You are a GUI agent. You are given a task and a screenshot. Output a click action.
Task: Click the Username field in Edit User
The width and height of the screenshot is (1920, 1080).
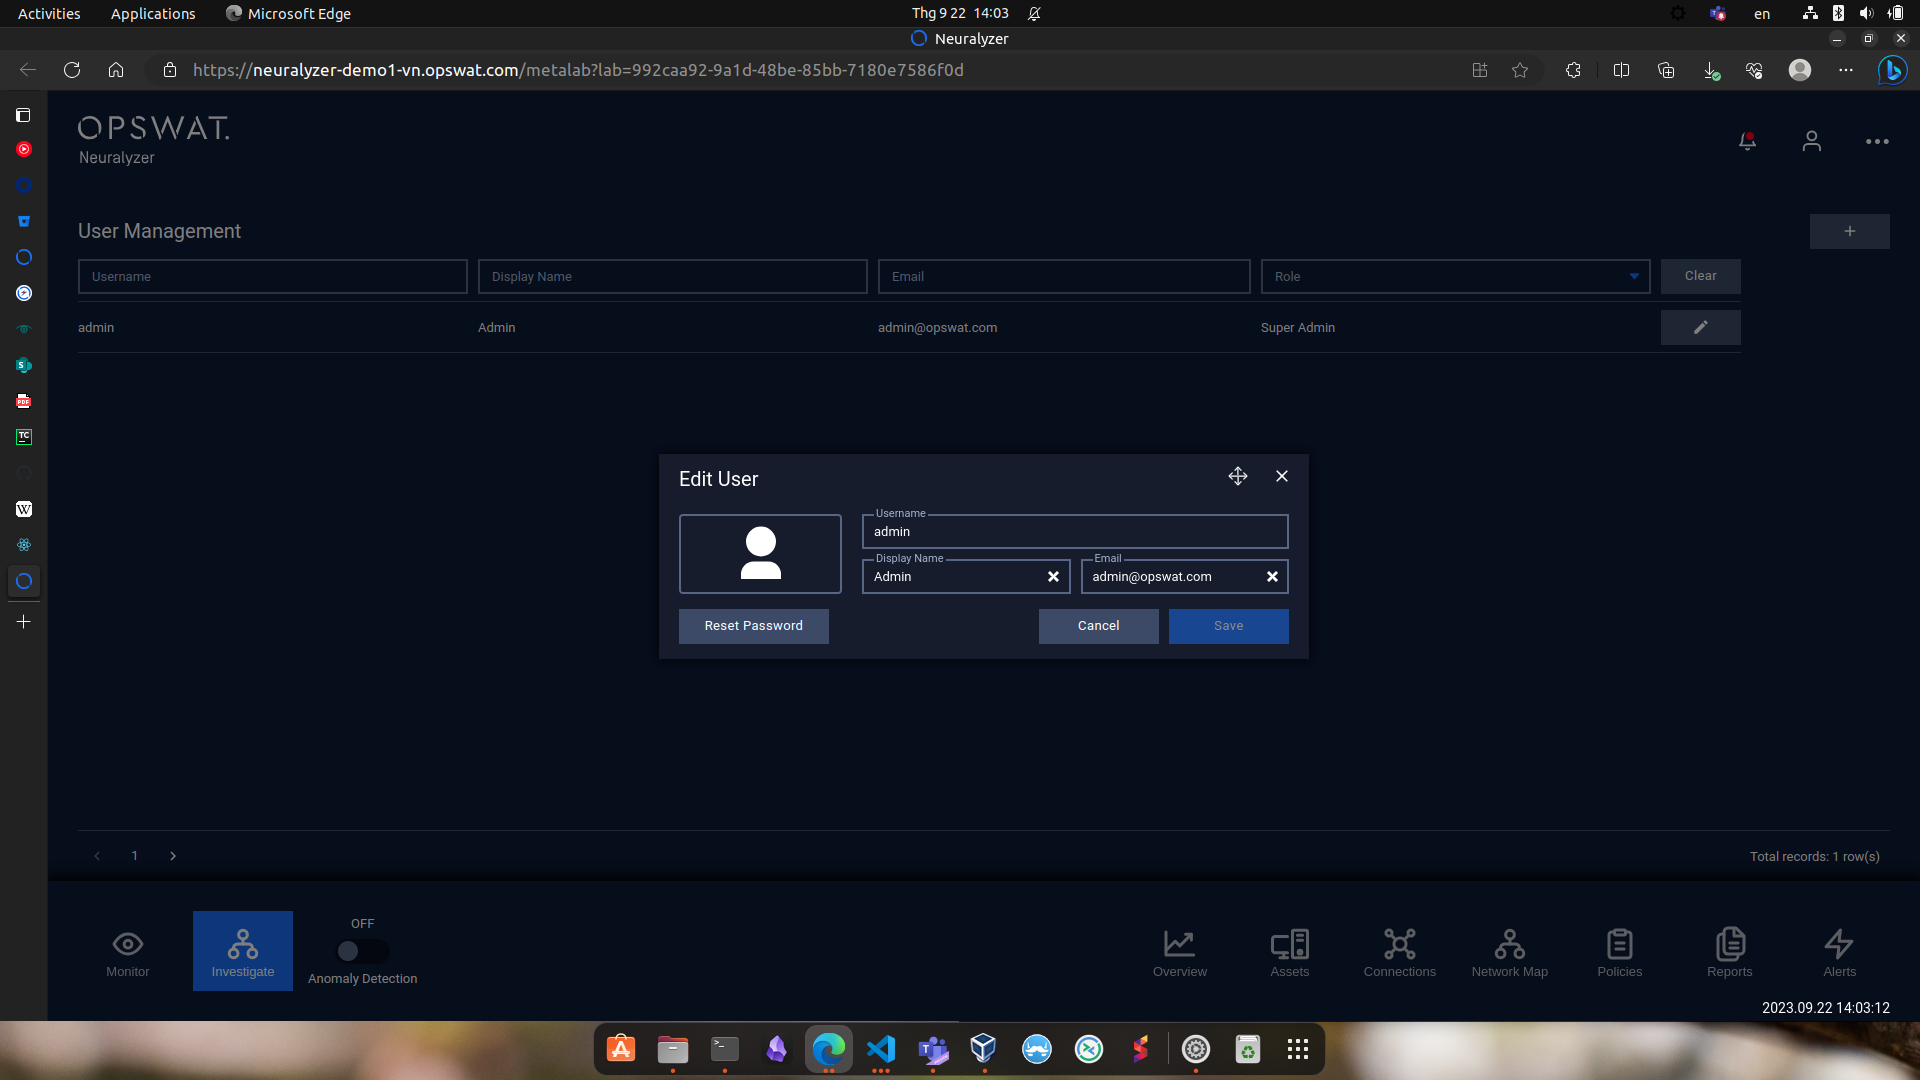(1075, 532)
